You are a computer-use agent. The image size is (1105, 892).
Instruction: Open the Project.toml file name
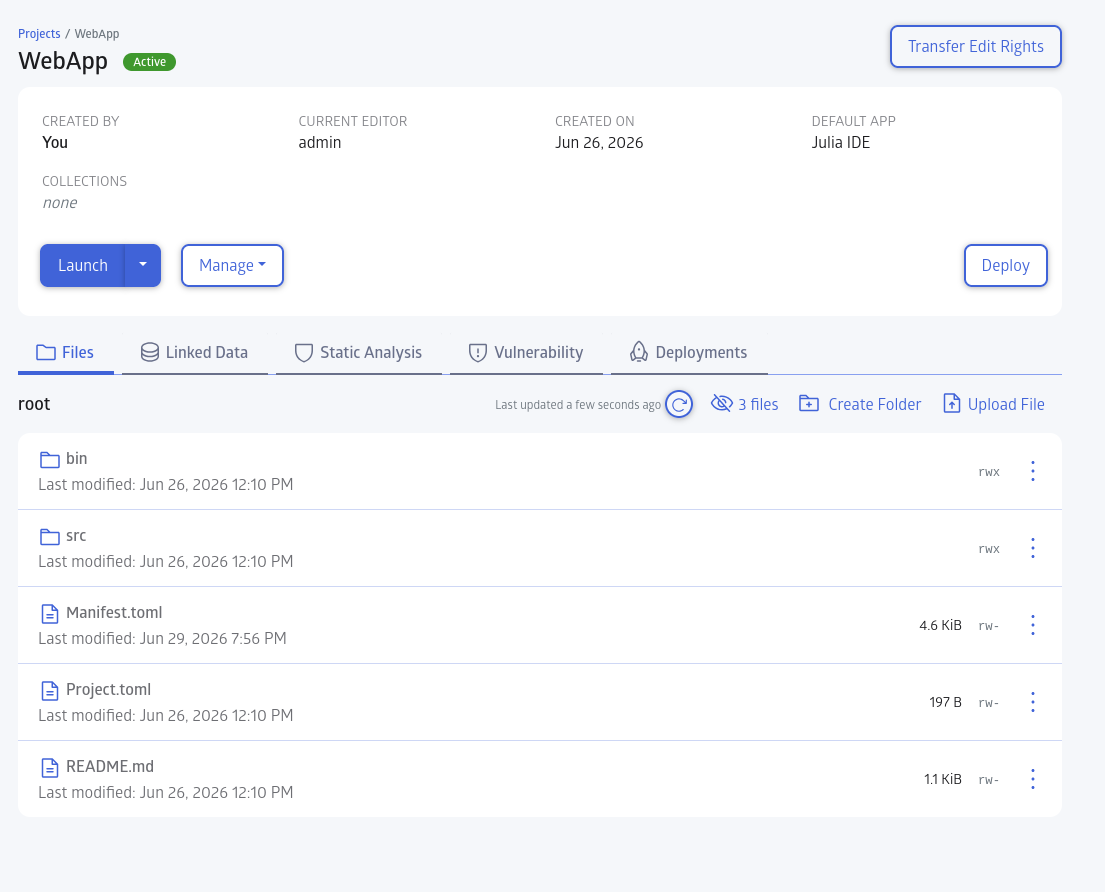(109, 689)
